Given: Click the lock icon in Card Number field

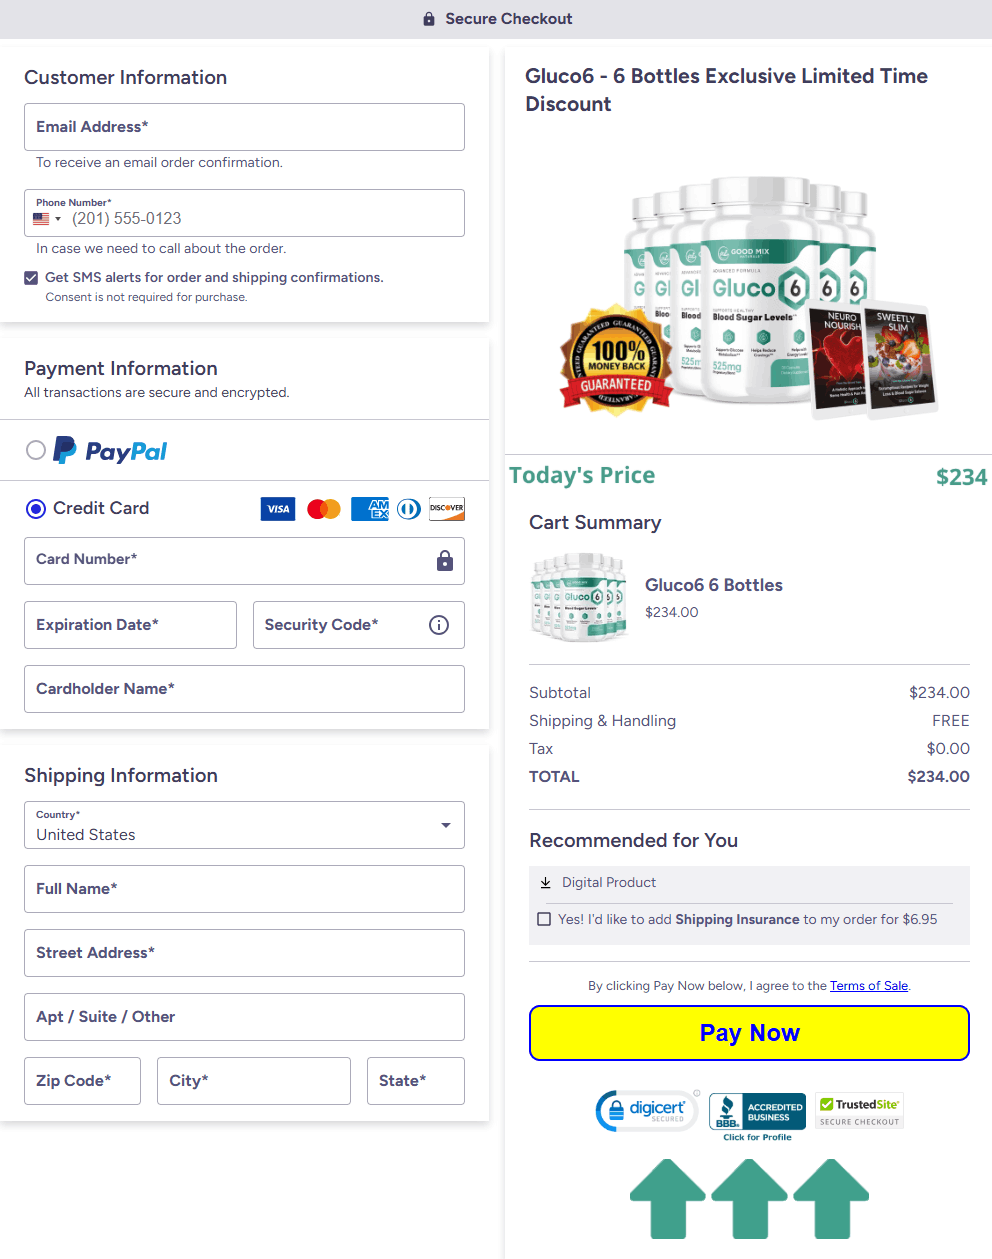Looking at the screenshot, I should pyautogui.click(x=445, y=561).
